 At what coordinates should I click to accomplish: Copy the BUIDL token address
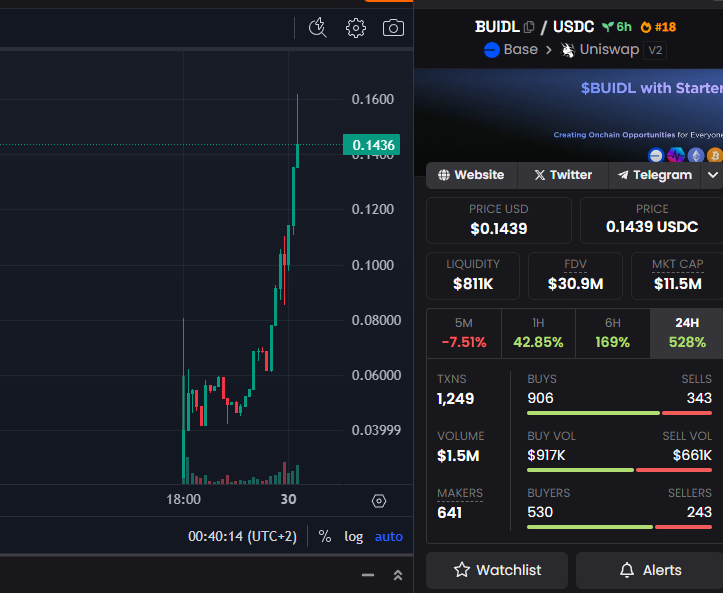pos(529,27)
